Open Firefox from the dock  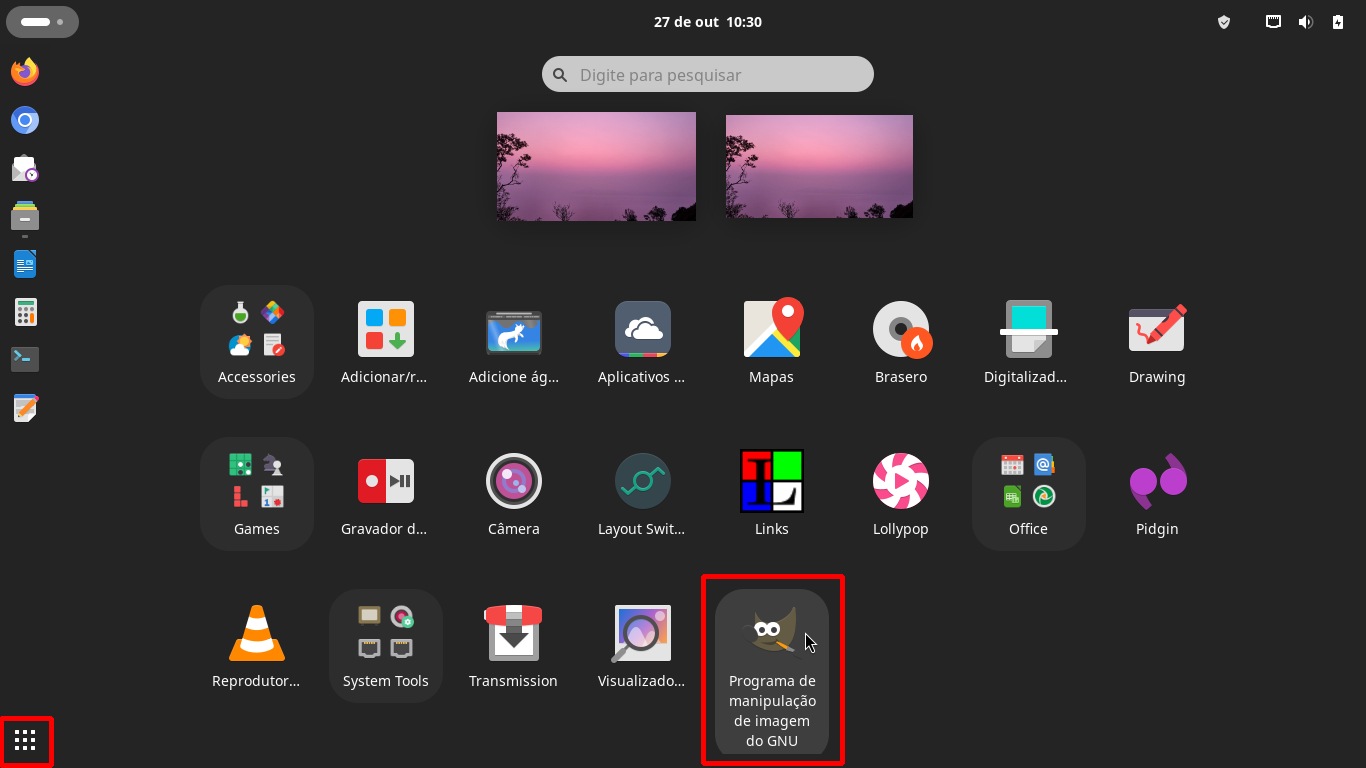(25, 72)
